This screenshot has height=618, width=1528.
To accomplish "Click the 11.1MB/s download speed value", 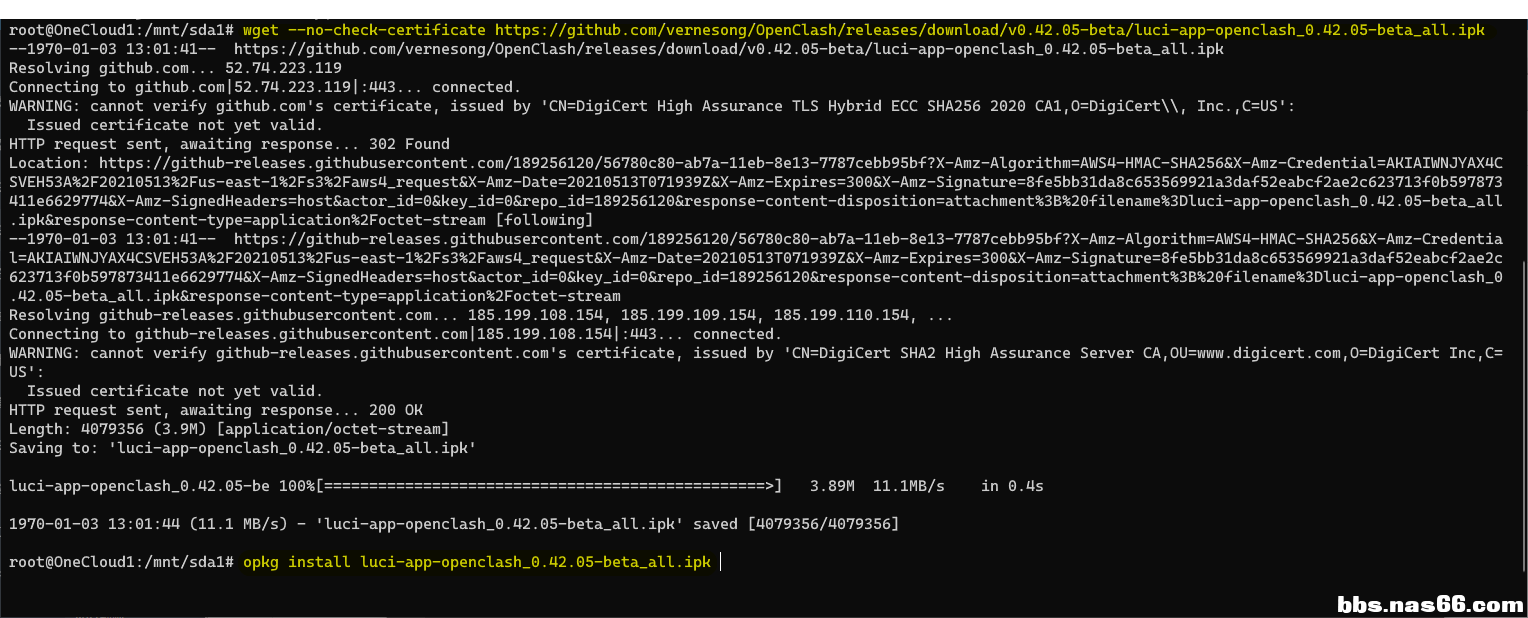I will (x=908, y=486).
